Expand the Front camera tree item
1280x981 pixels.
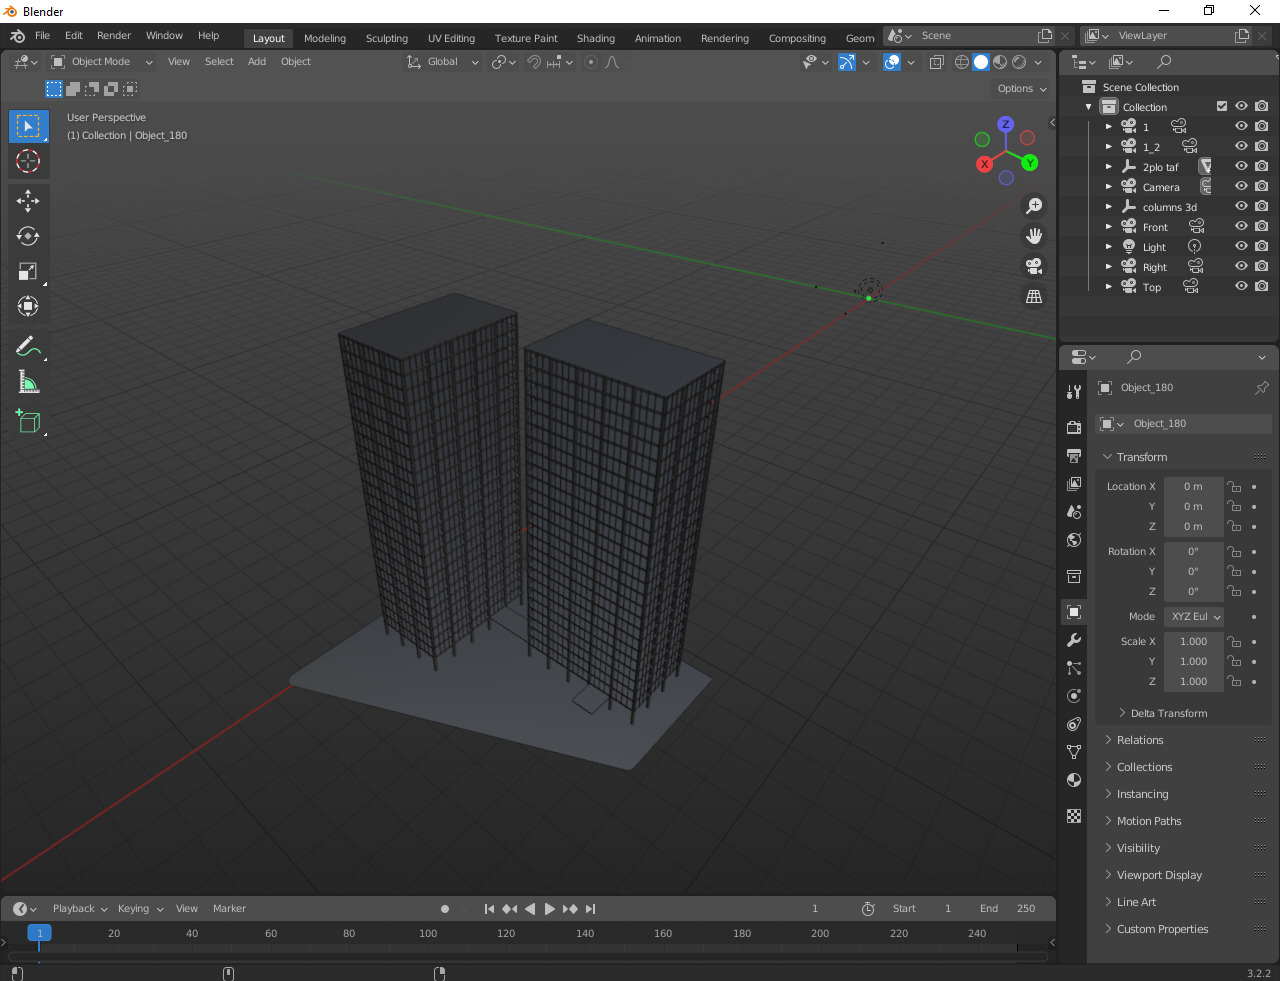(x=1108, y=227)
